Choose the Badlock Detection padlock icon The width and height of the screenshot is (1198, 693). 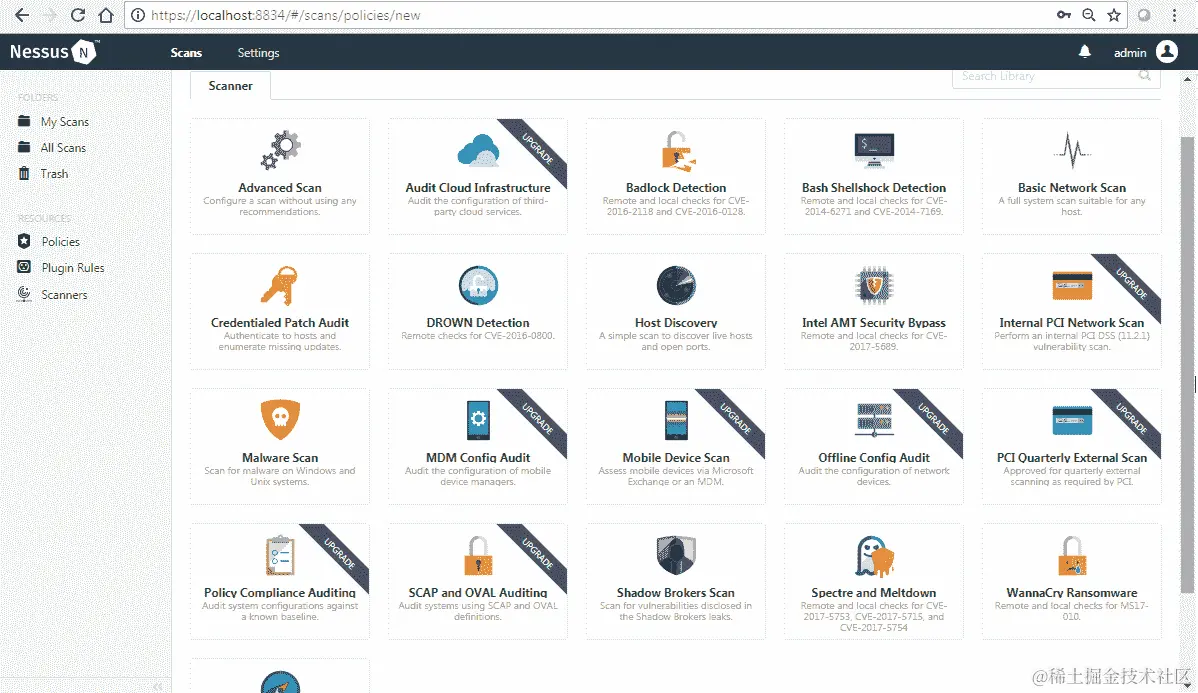click(678, 151)
